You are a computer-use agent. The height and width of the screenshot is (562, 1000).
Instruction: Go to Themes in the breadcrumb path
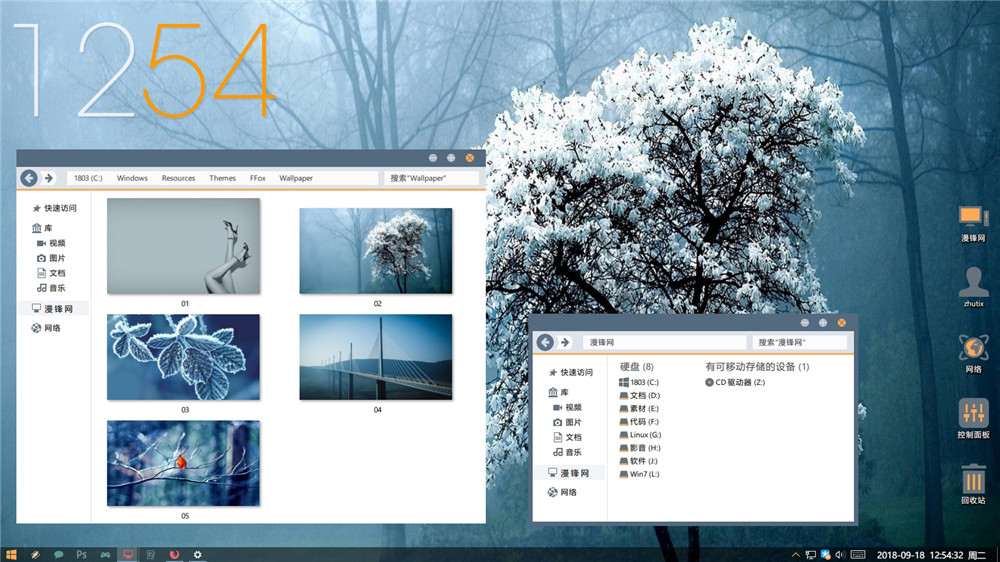point(222,178)
